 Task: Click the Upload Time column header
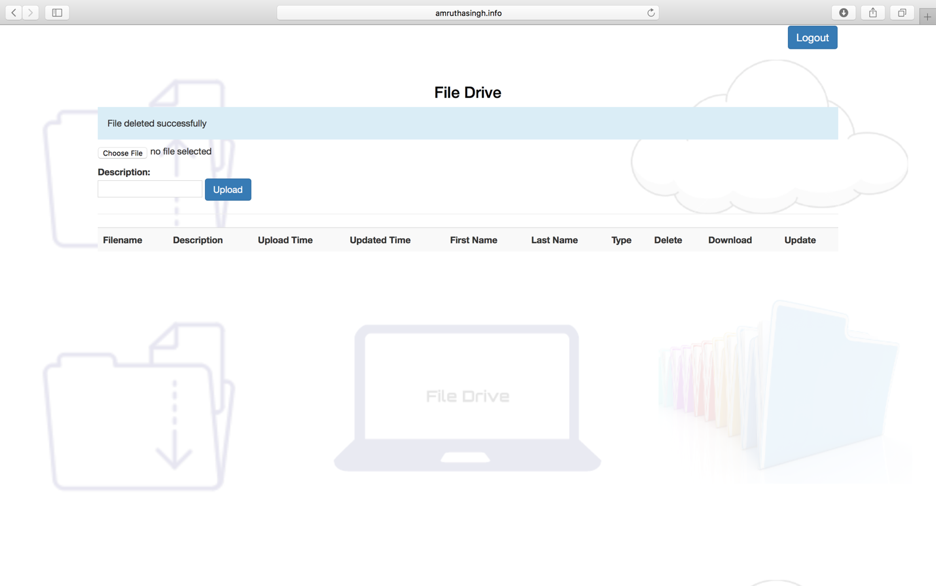(x=285, y=240)
